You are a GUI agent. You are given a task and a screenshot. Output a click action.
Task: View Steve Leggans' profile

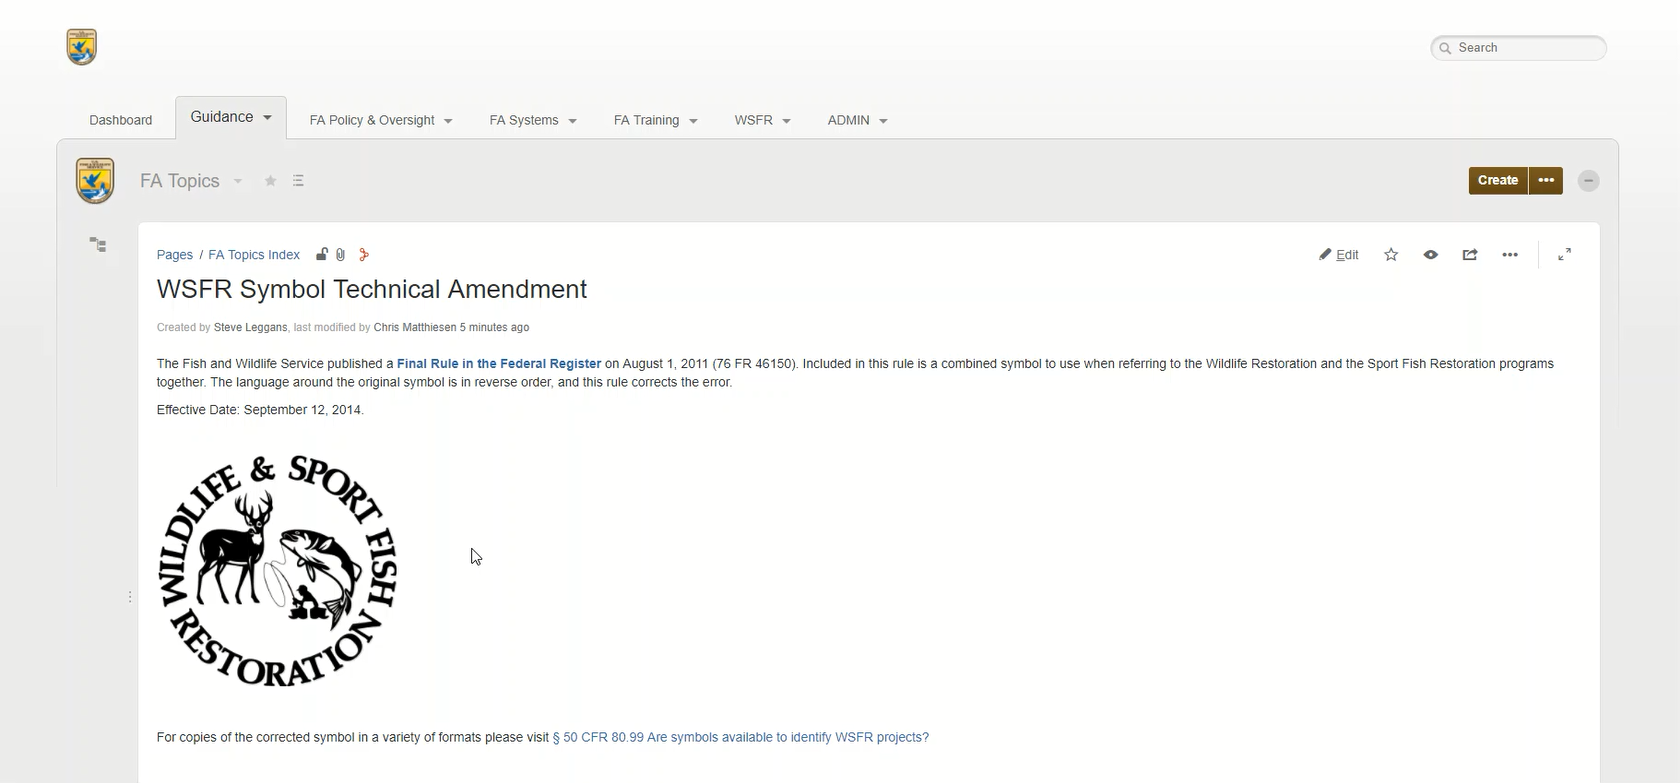click(x=250, y=327)
